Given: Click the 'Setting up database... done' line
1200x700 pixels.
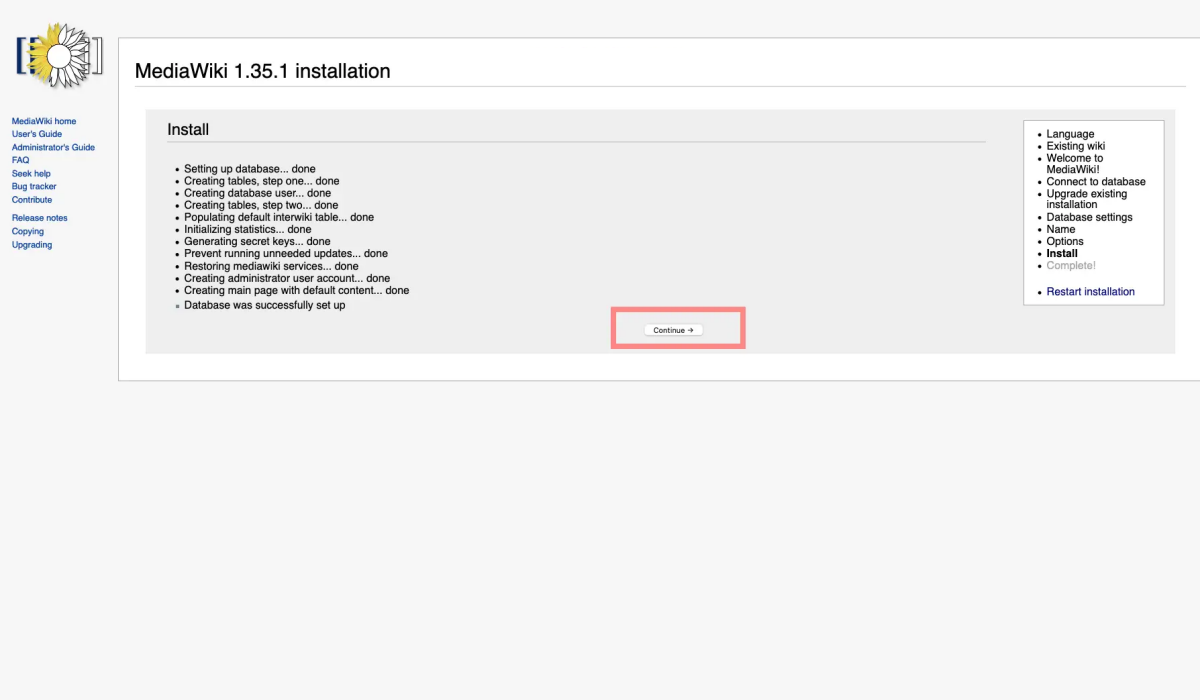Looking at the screenshot, I should click(x=250, y=169).
